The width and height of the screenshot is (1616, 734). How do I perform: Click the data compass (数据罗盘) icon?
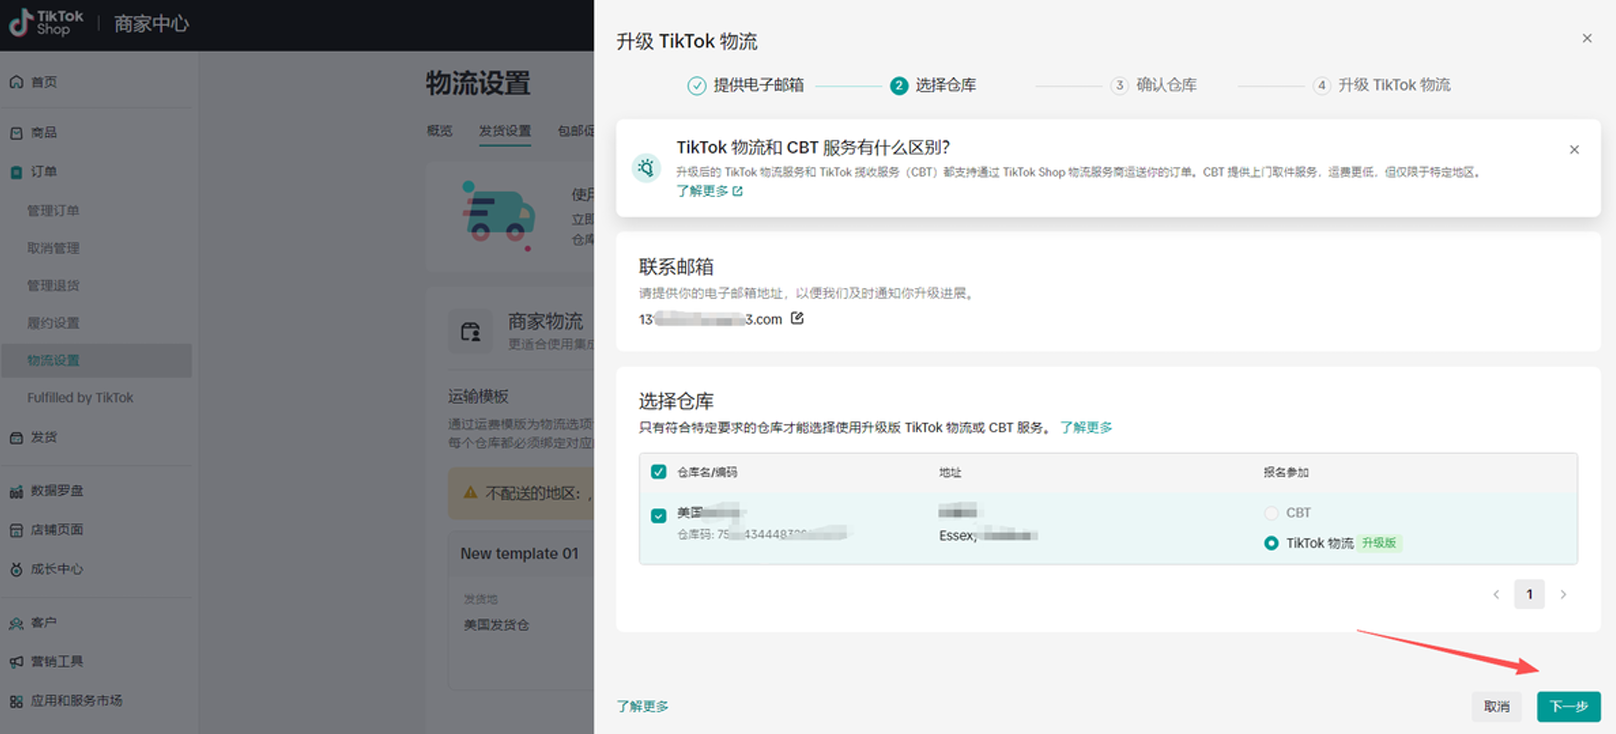tap(16, 491)
